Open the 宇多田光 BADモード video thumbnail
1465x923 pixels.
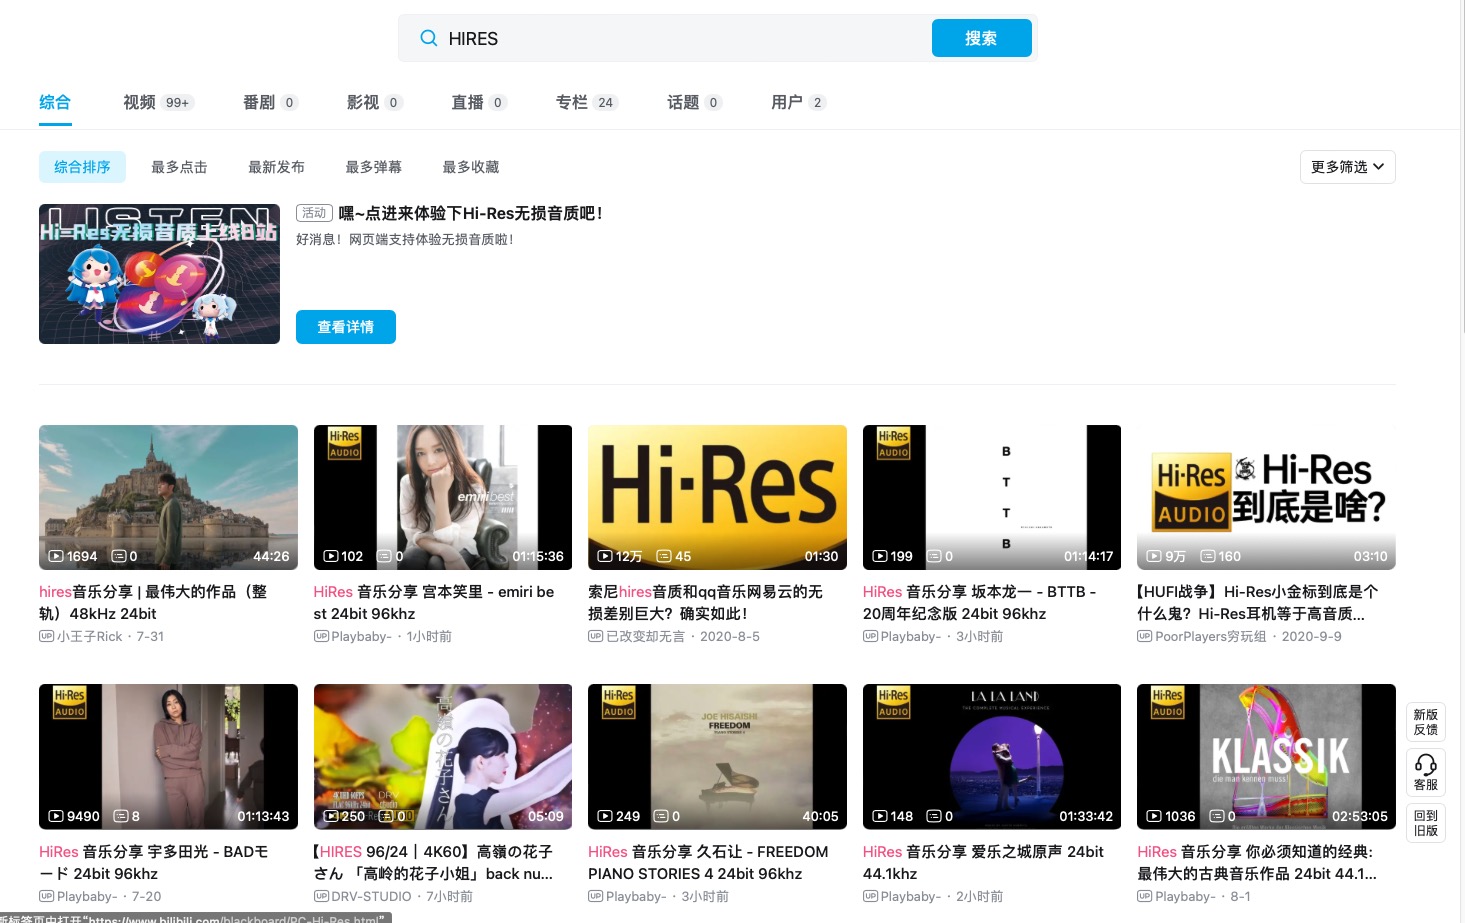pos(168,757)
